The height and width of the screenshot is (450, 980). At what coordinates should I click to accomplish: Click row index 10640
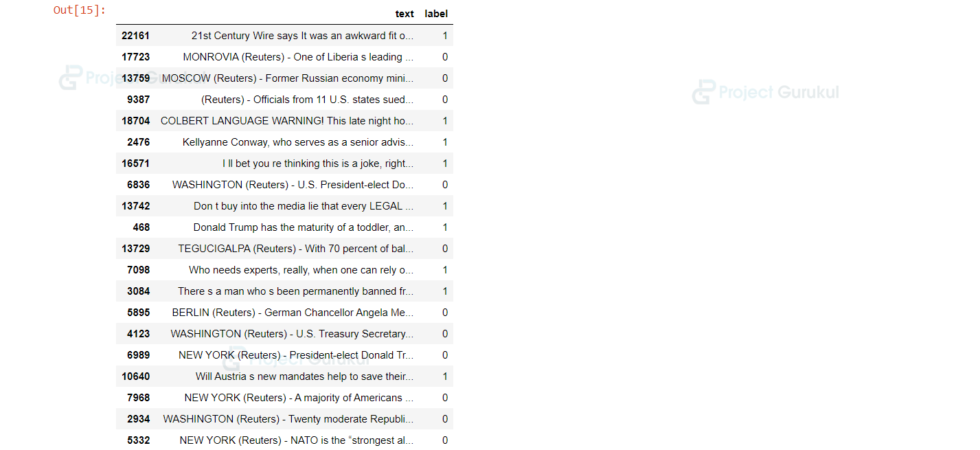point(135,376)
